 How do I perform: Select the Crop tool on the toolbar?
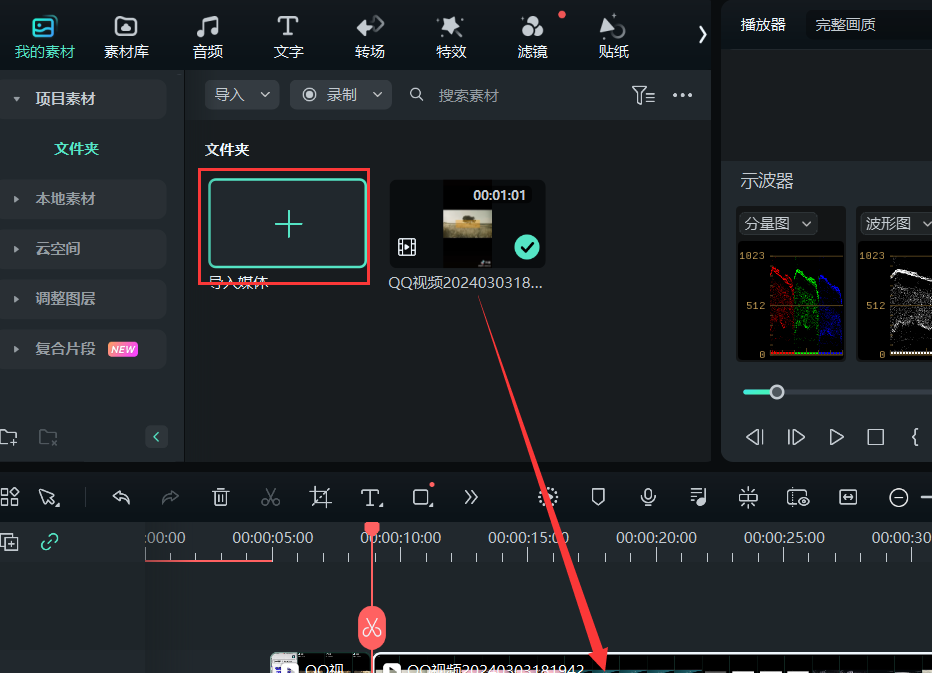(320, 497)
